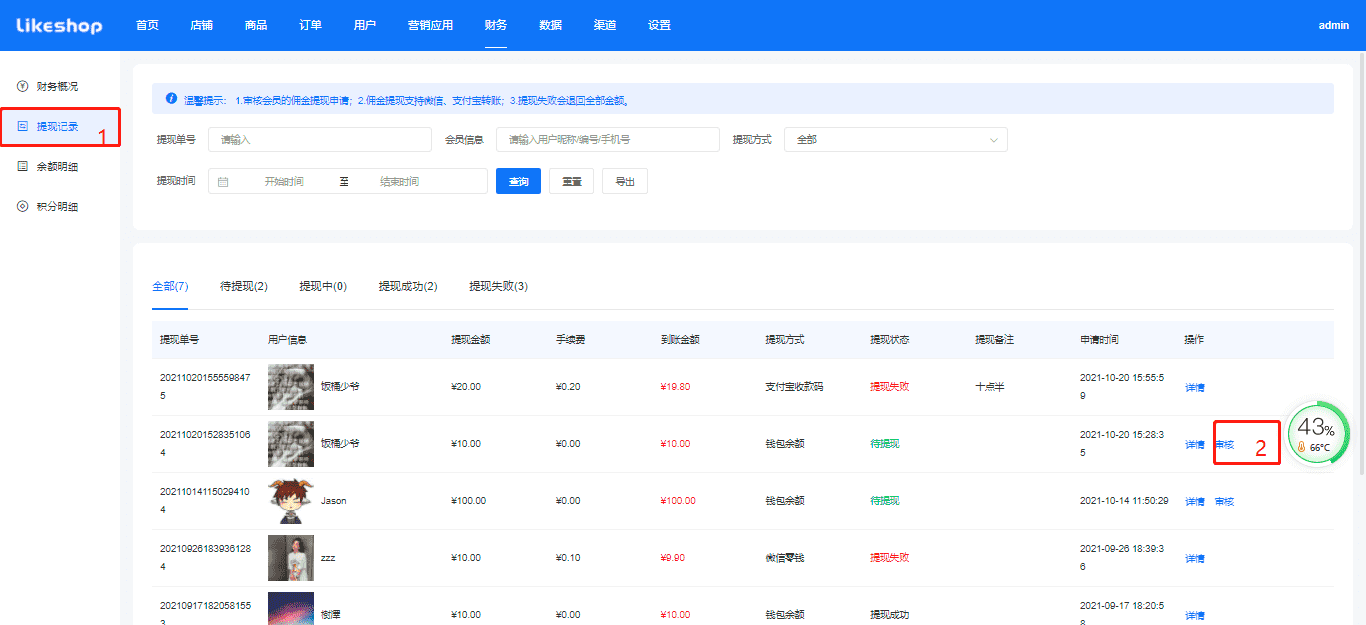Open 余额明细 via its list icon
The height and width of the screenshot is (625, 1366).
coord(22,166)
